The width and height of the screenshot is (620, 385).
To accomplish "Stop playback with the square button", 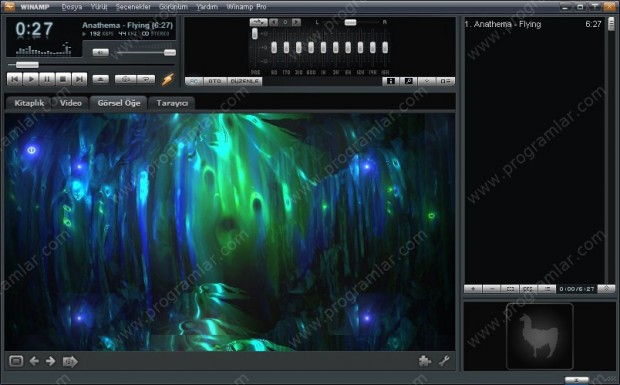I will pyautogui.click(x=63, y=79).
